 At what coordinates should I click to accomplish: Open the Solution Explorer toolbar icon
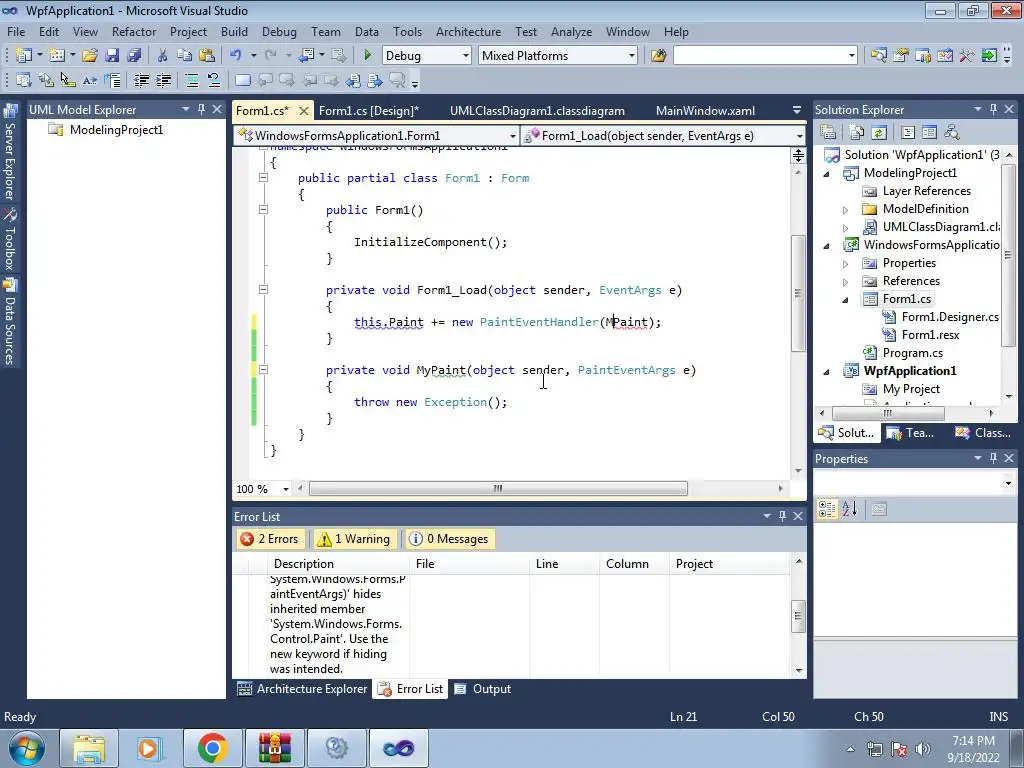click(878, 56)
